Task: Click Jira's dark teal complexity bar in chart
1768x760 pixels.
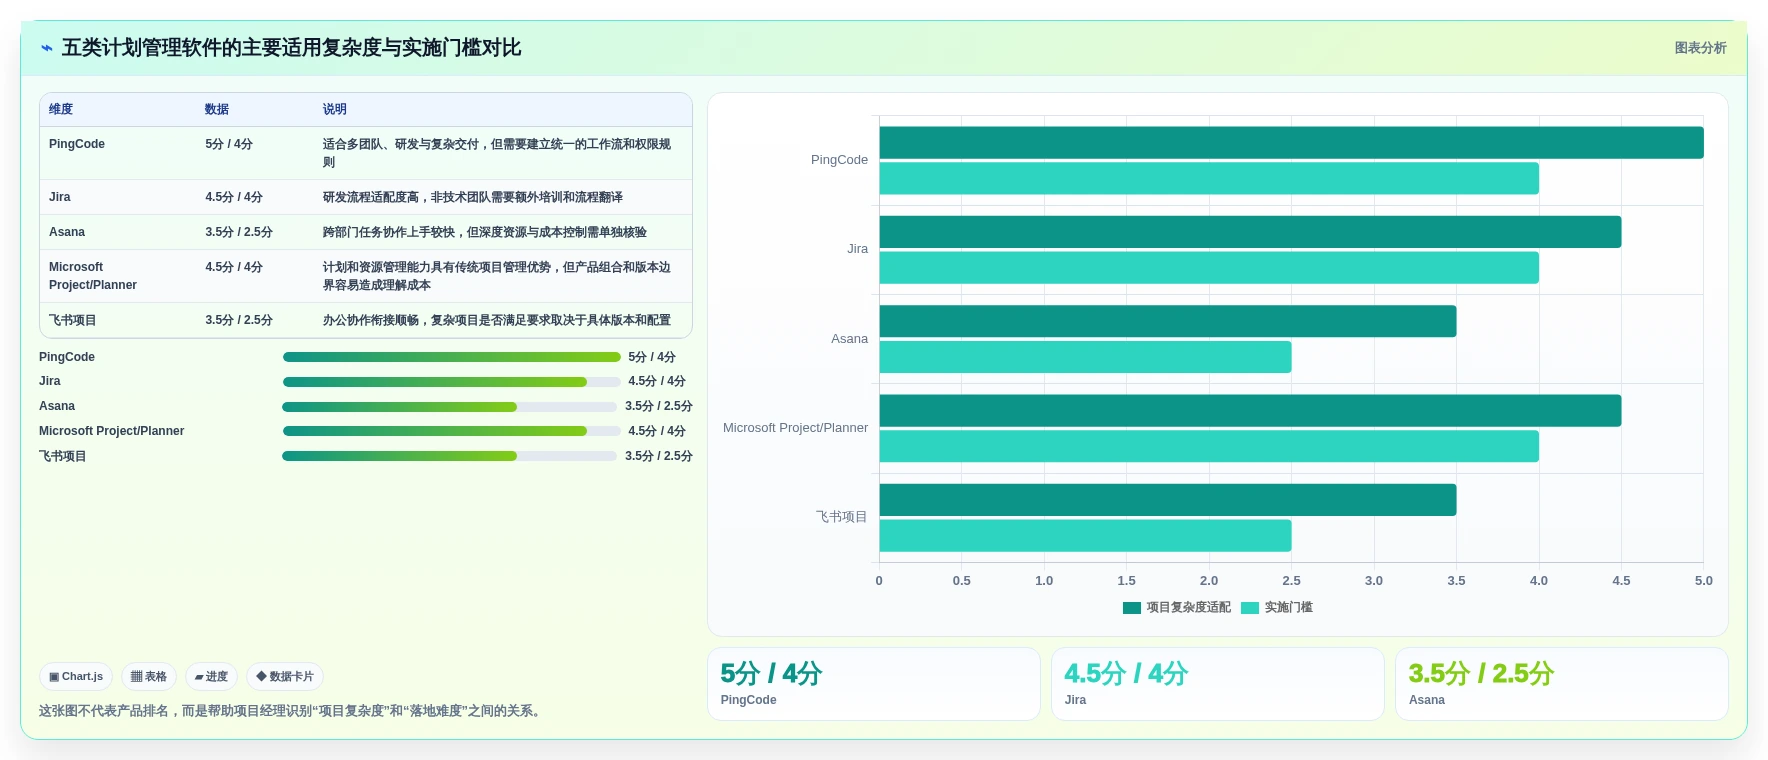Action: pos(1250,232)
